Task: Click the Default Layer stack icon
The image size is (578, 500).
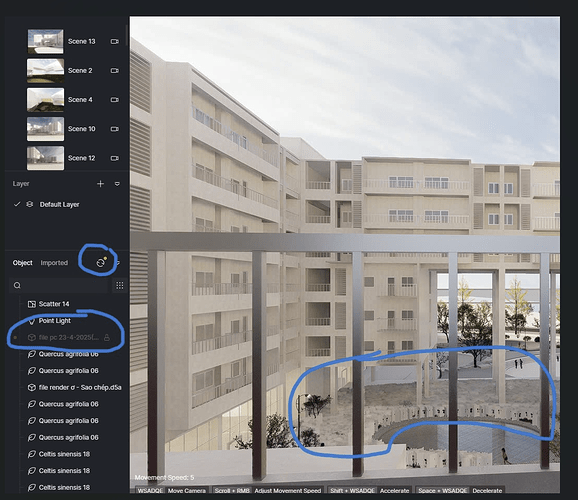Action: pos(30,204)
